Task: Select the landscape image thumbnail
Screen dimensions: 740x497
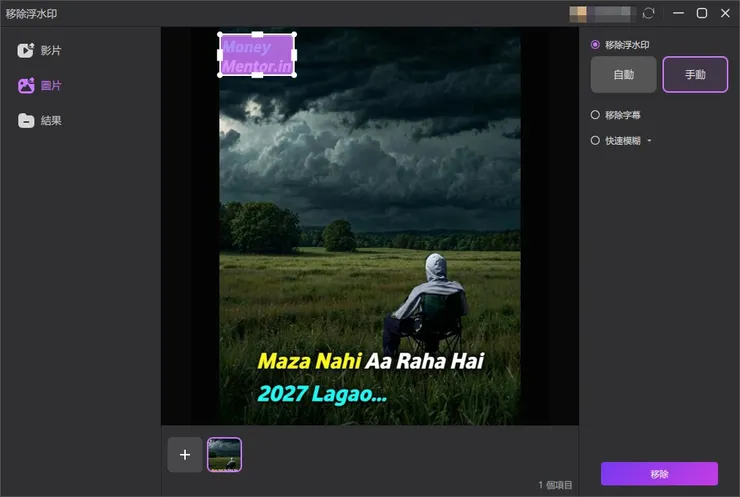Action: 224,455
